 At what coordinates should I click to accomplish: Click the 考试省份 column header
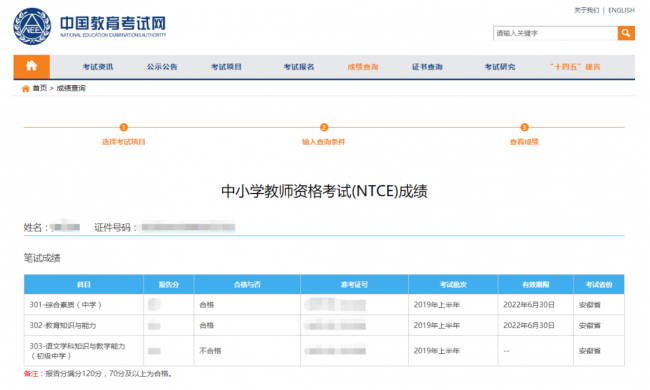tap(599, 285)
